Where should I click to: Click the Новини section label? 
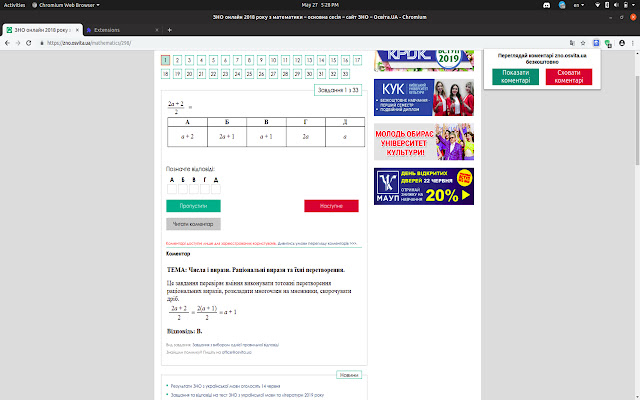tap(349, 375)
